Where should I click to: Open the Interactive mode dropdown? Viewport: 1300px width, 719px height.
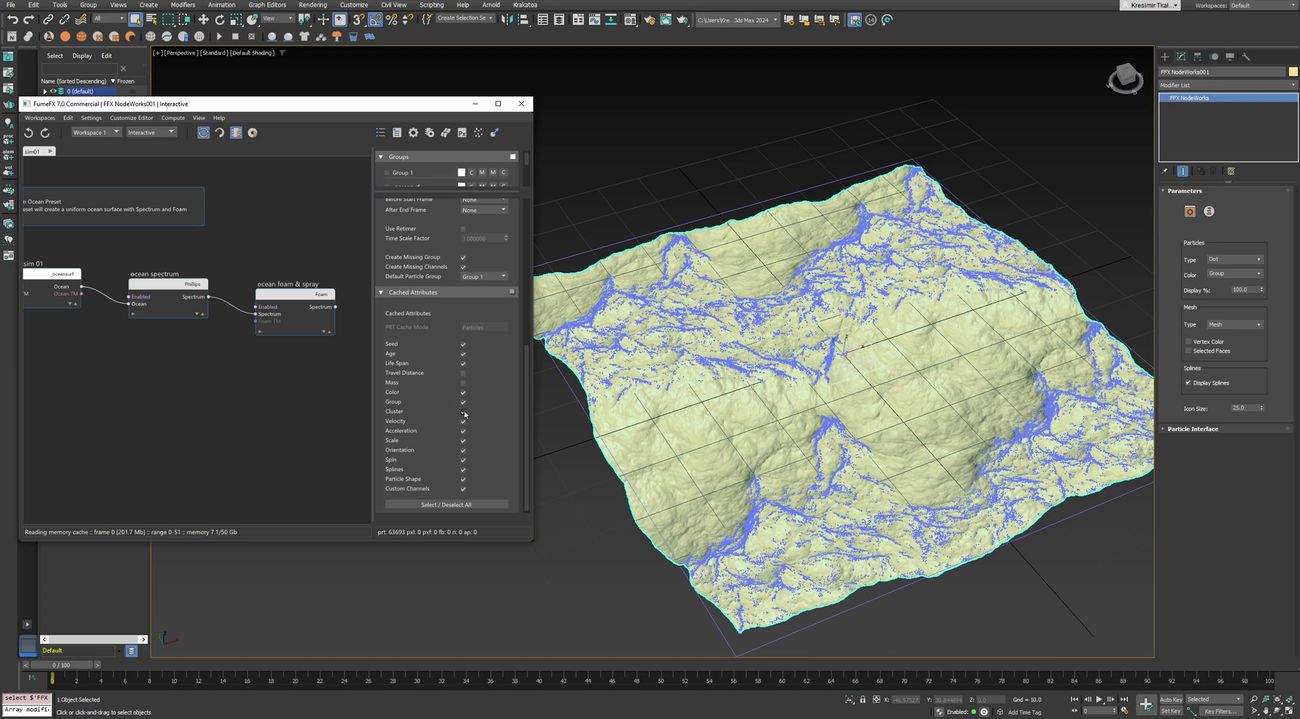click(x=151, y=132)
